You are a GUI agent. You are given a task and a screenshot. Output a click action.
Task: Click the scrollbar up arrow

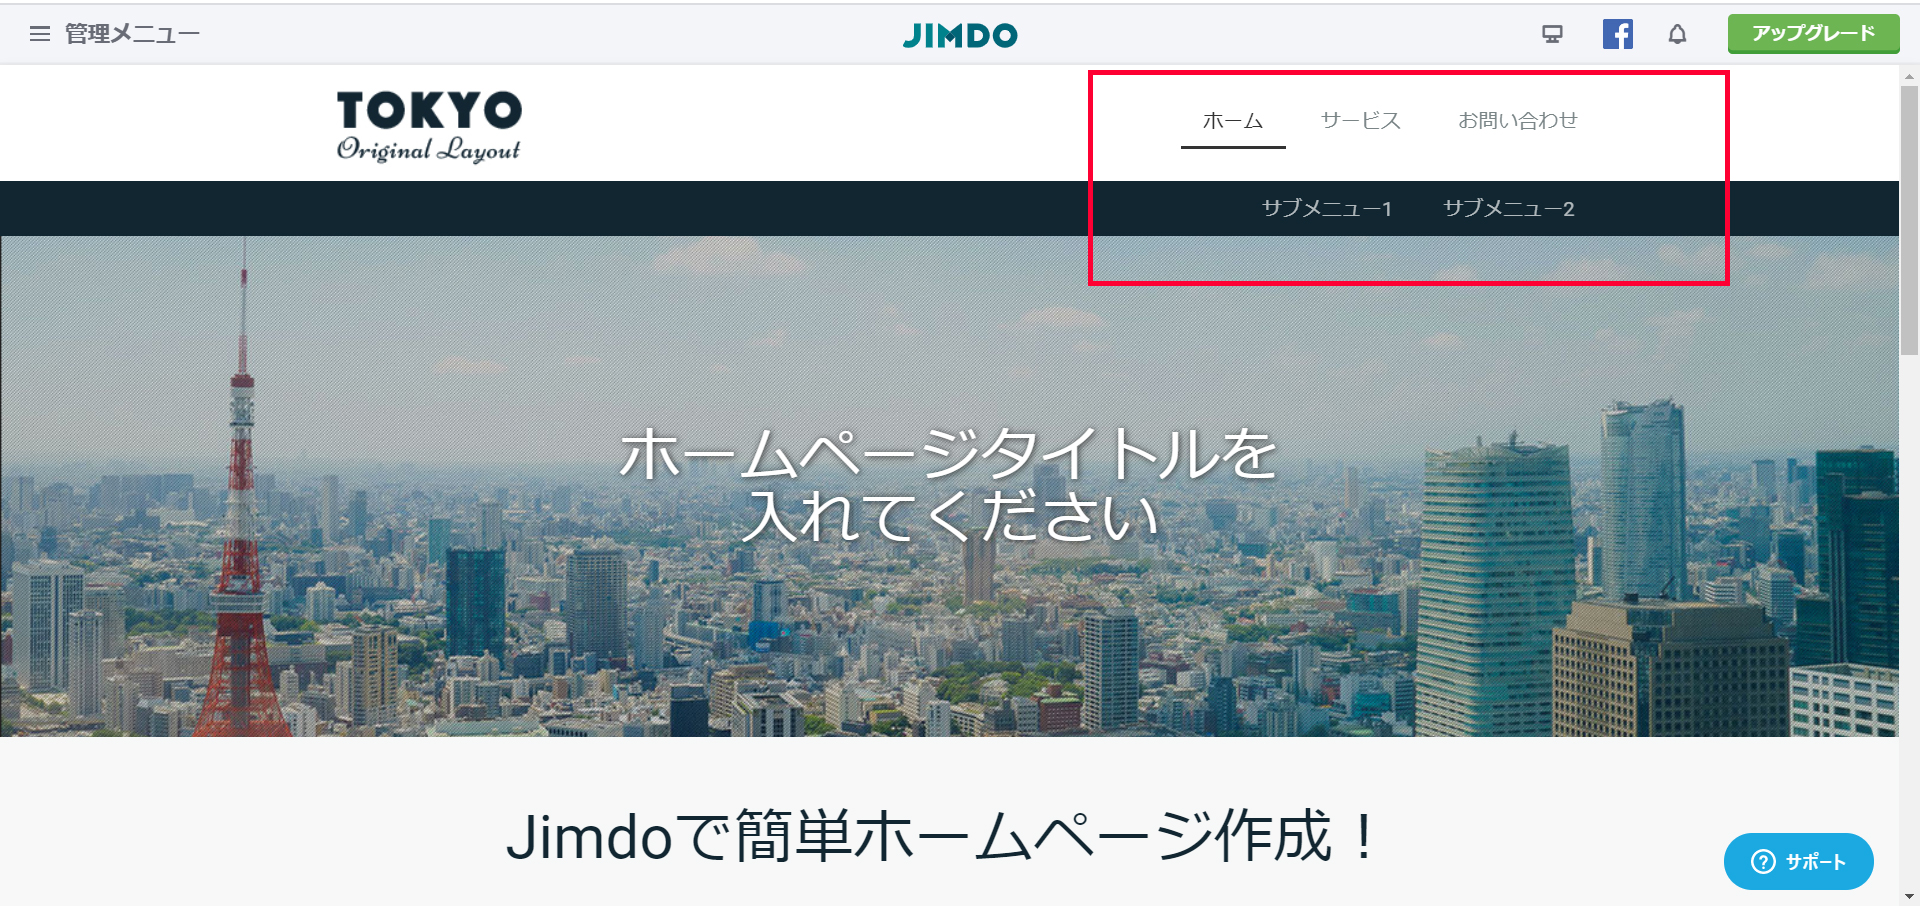(x=1909, y=75)
